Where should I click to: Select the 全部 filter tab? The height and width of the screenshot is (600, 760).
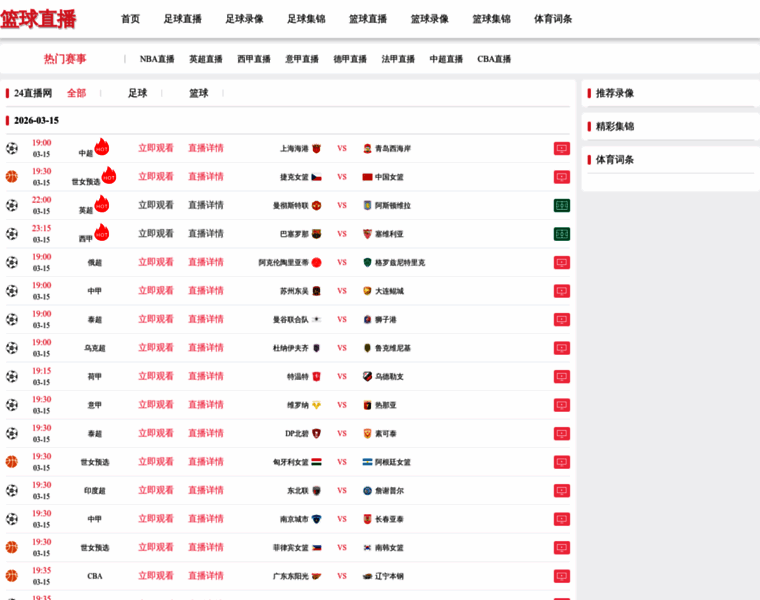tap(76, 93)
